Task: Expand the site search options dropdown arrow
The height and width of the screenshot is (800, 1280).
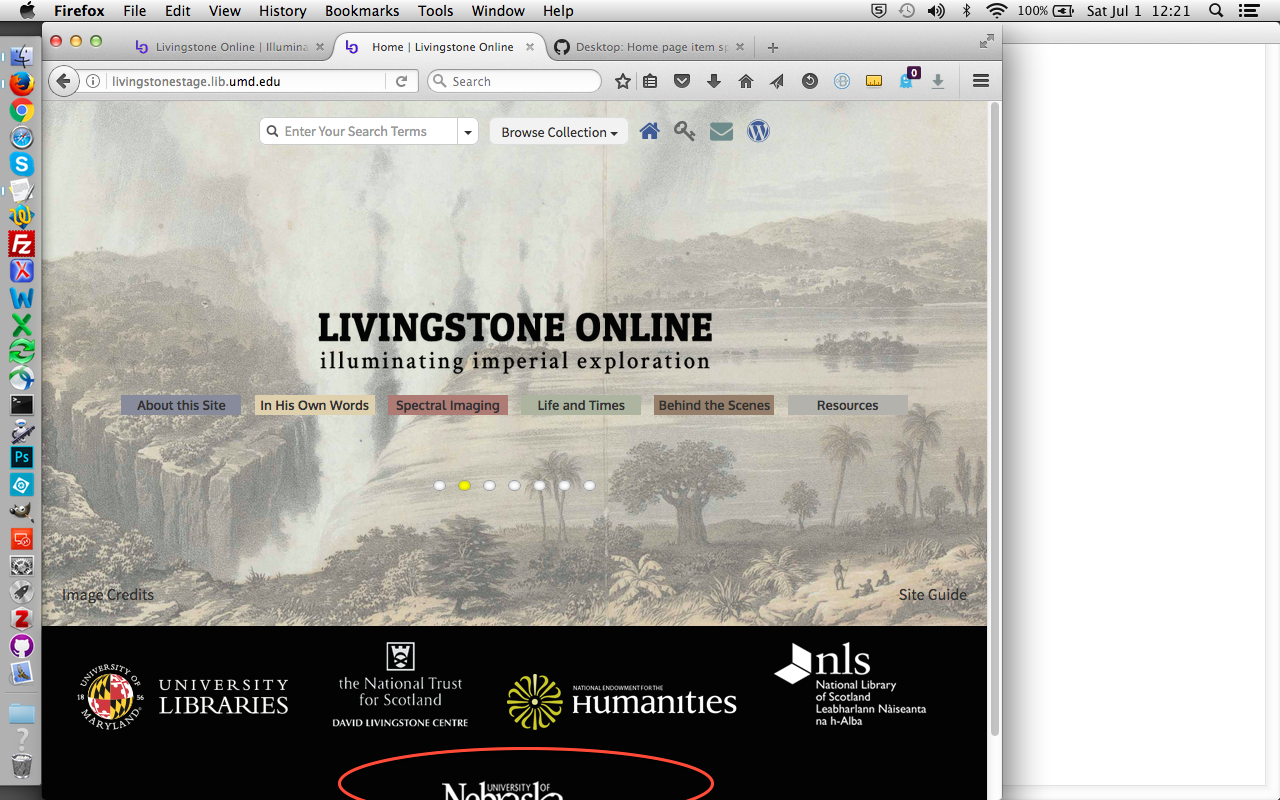Action: pos(468,132)
